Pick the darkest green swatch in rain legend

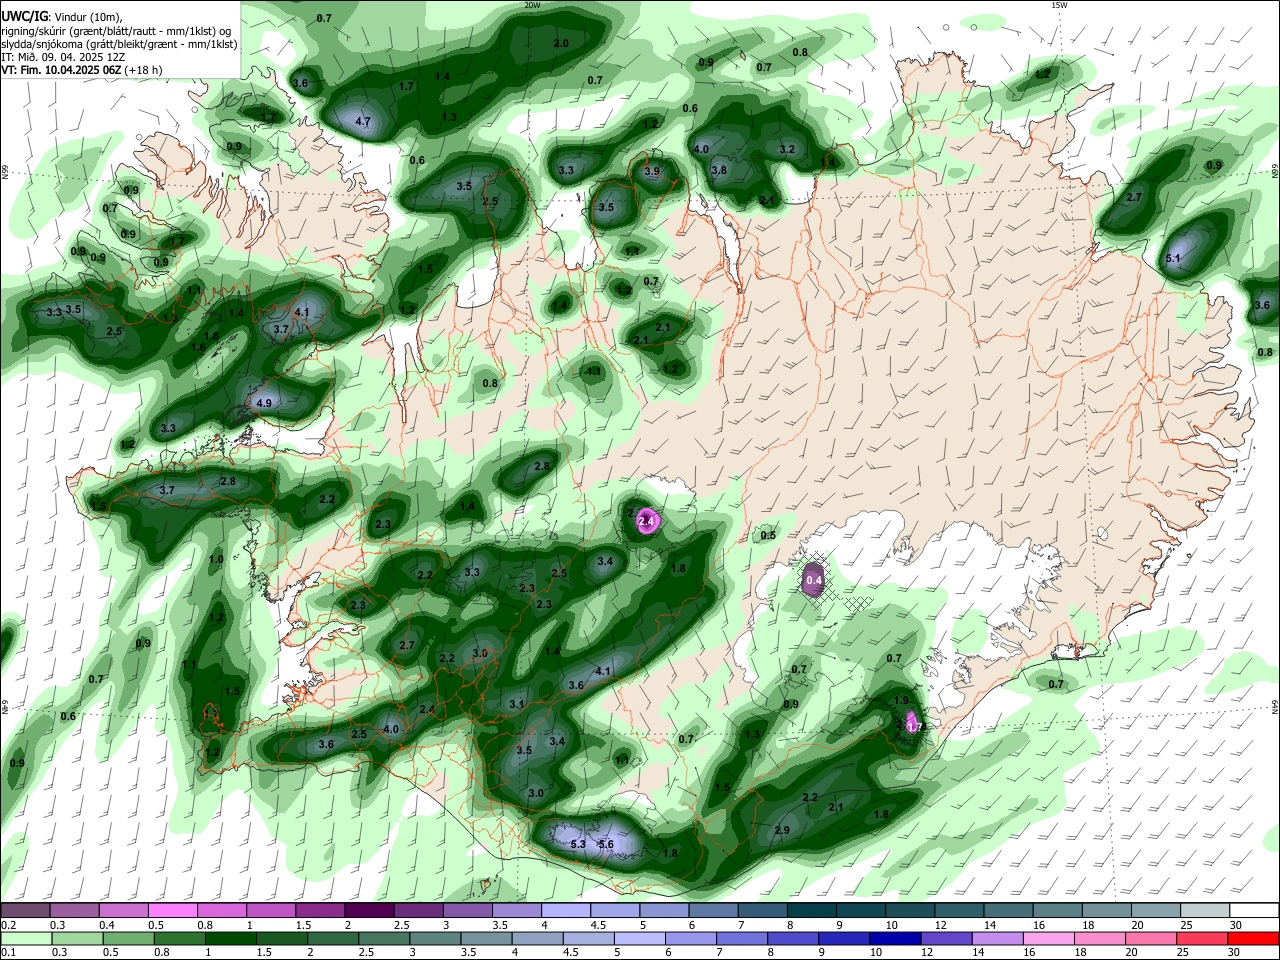230,938
